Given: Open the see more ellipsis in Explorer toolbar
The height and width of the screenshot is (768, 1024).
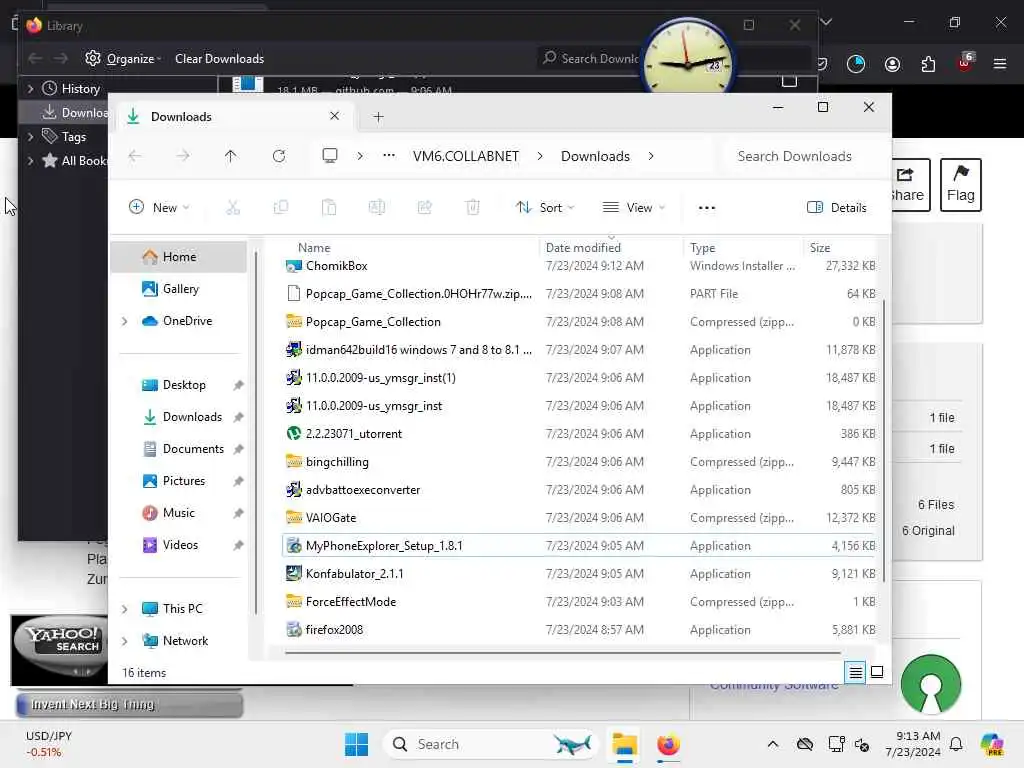Looking at the screenshot, I should click(x=707, y=208).
